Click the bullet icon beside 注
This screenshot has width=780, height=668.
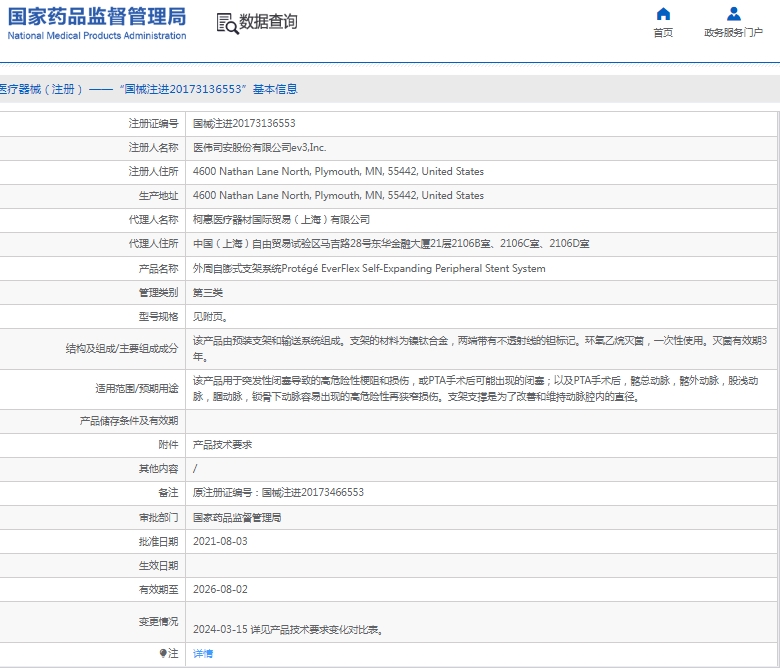[163, 653]
